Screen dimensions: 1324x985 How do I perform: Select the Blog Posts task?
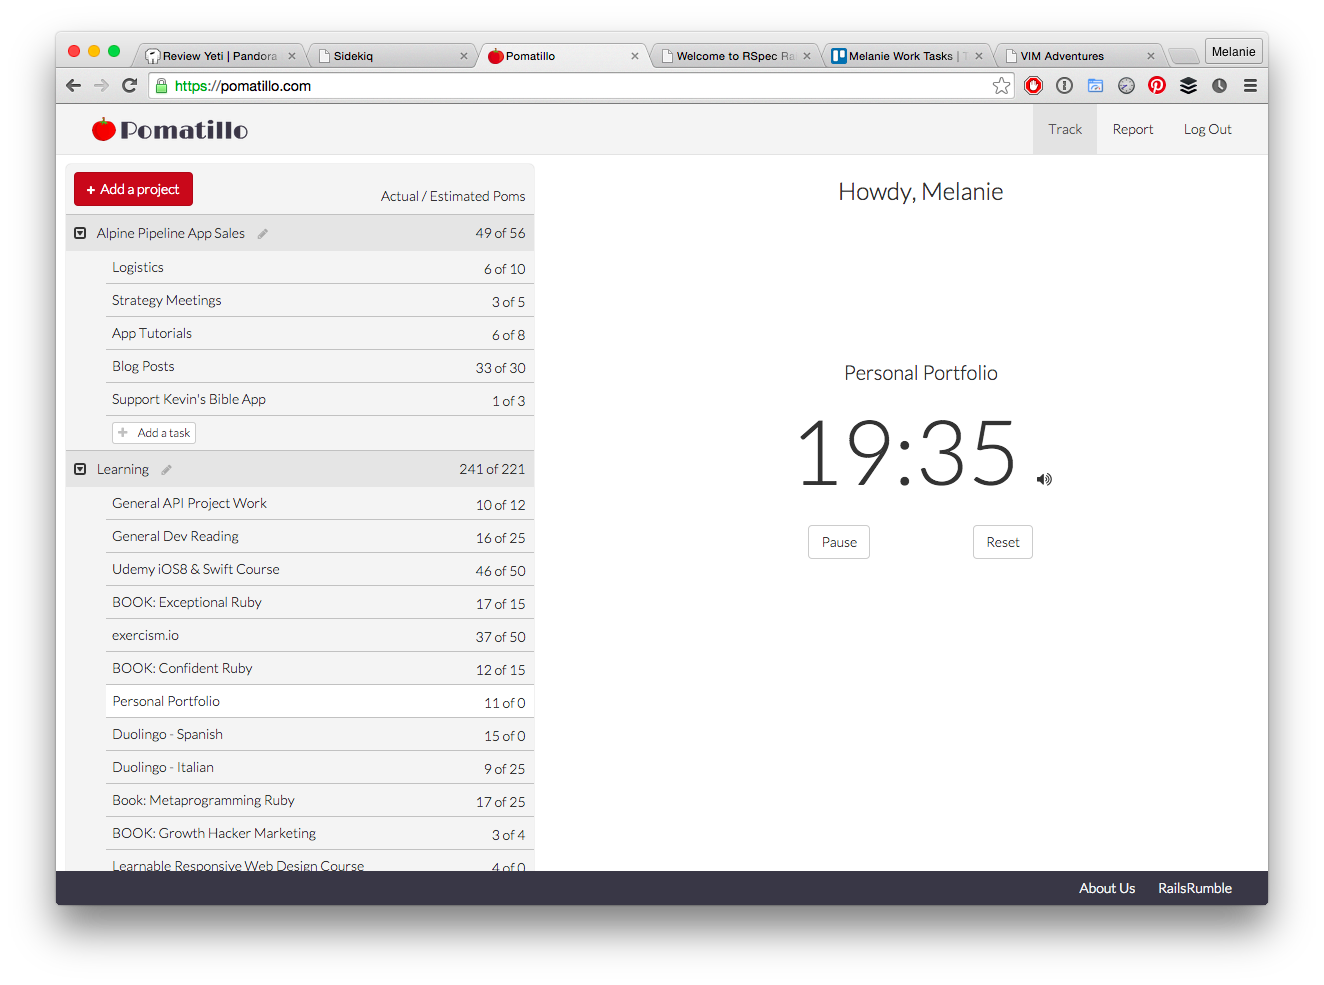click(319, 367)
